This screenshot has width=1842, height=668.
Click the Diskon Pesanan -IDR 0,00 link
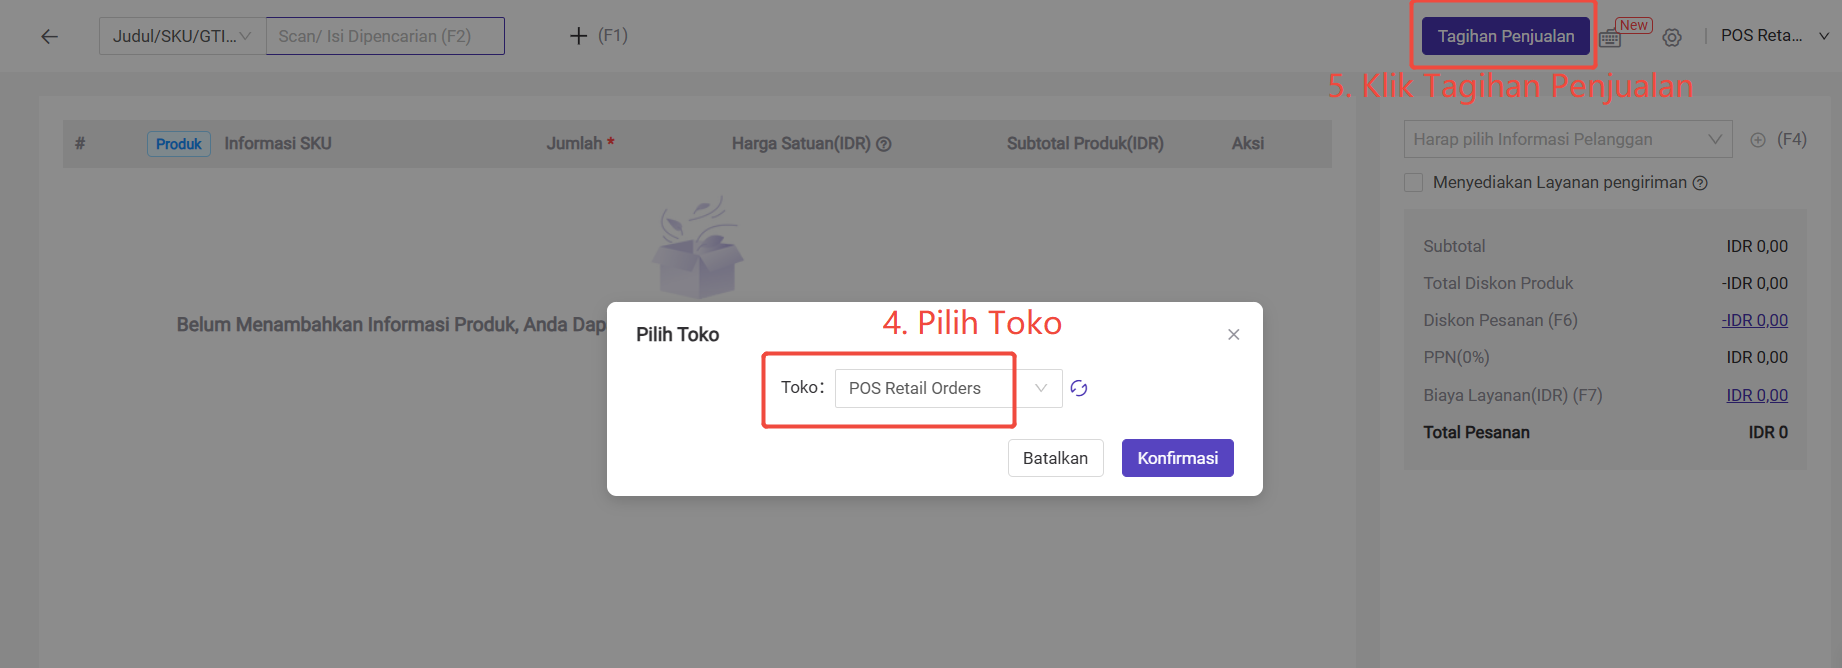[1755, 320]
